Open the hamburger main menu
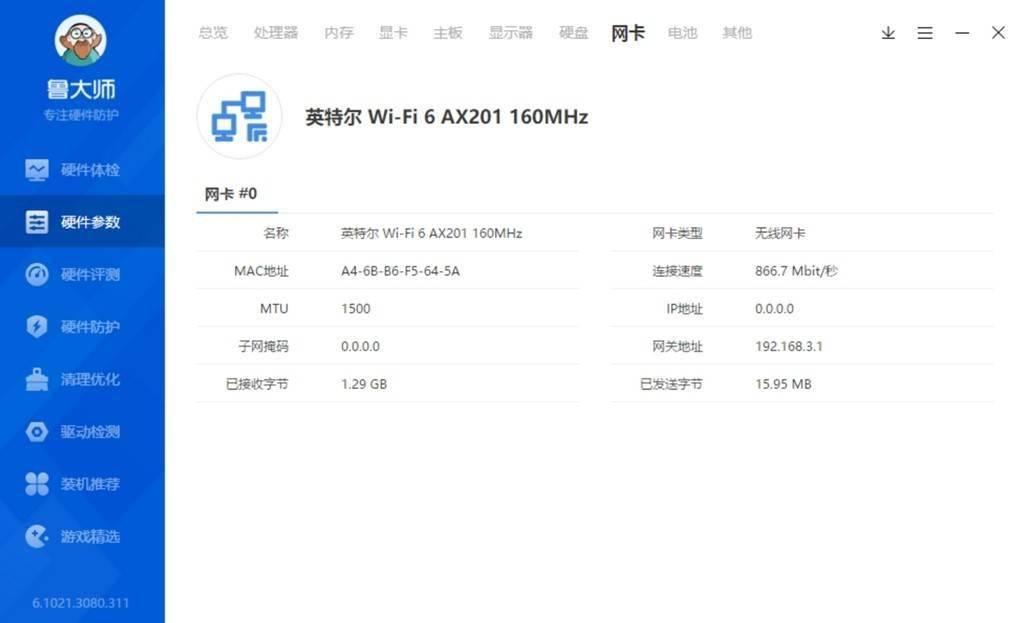The width and height of the screenshot is (1024, 623). click(x=925, y=33)
